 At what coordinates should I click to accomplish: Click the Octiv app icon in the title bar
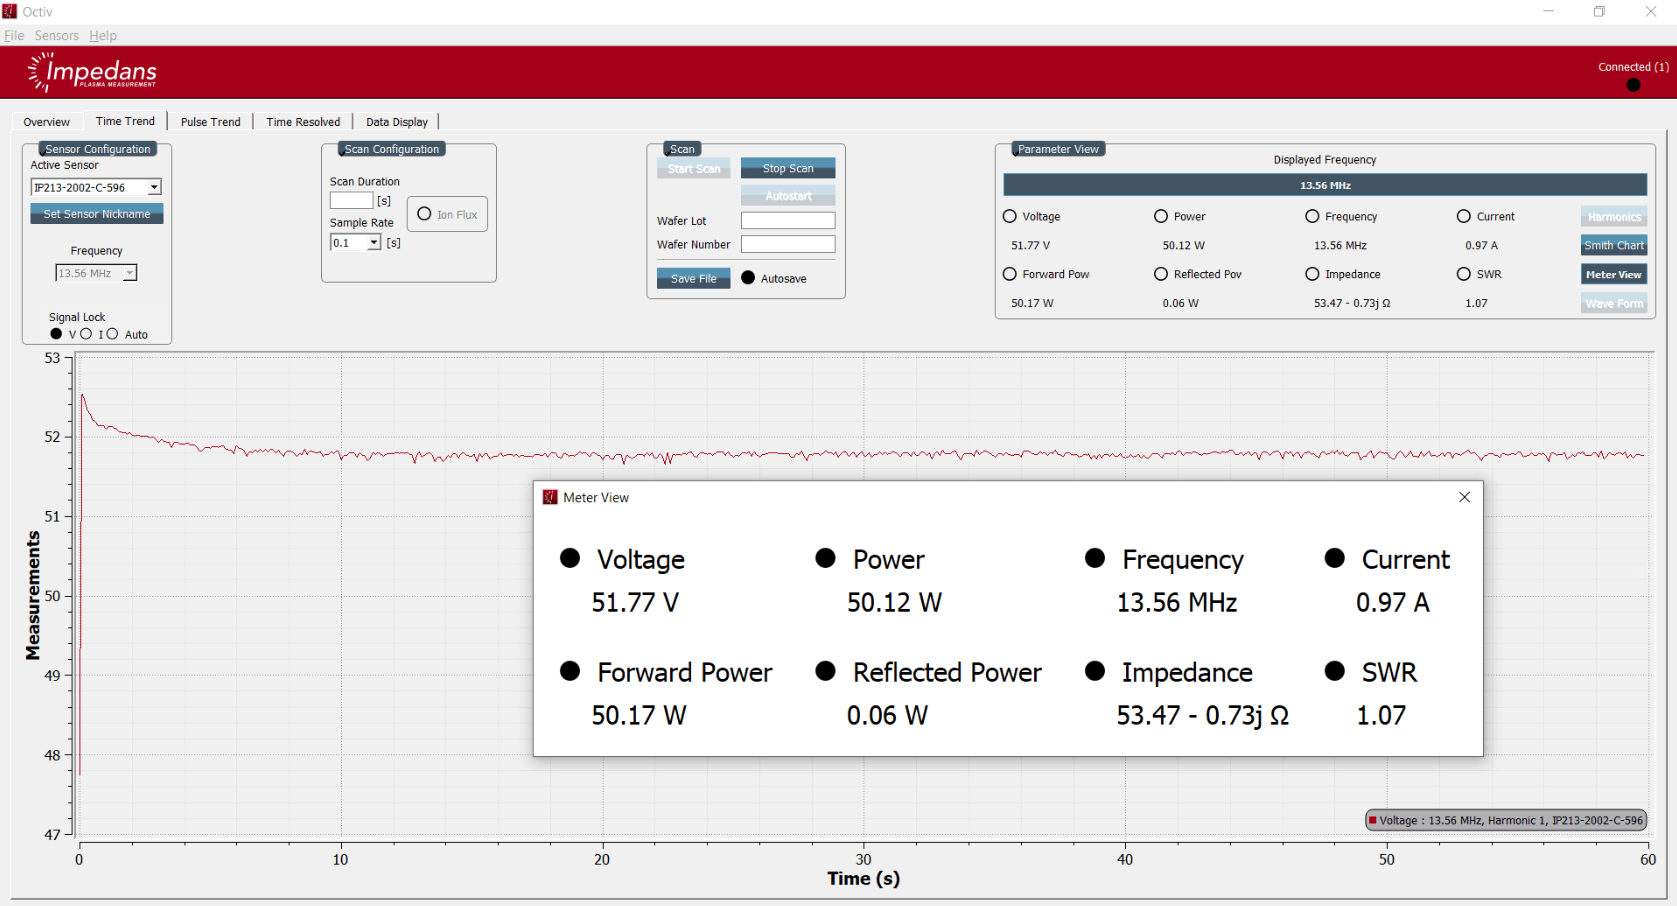[x=10, y=11]
